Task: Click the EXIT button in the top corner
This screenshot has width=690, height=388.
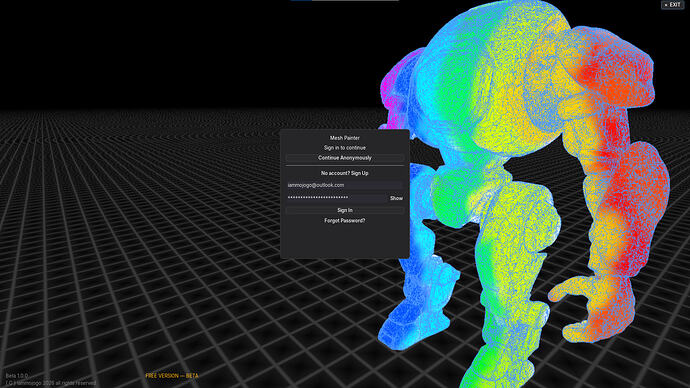Action: [x=672, y=4]
